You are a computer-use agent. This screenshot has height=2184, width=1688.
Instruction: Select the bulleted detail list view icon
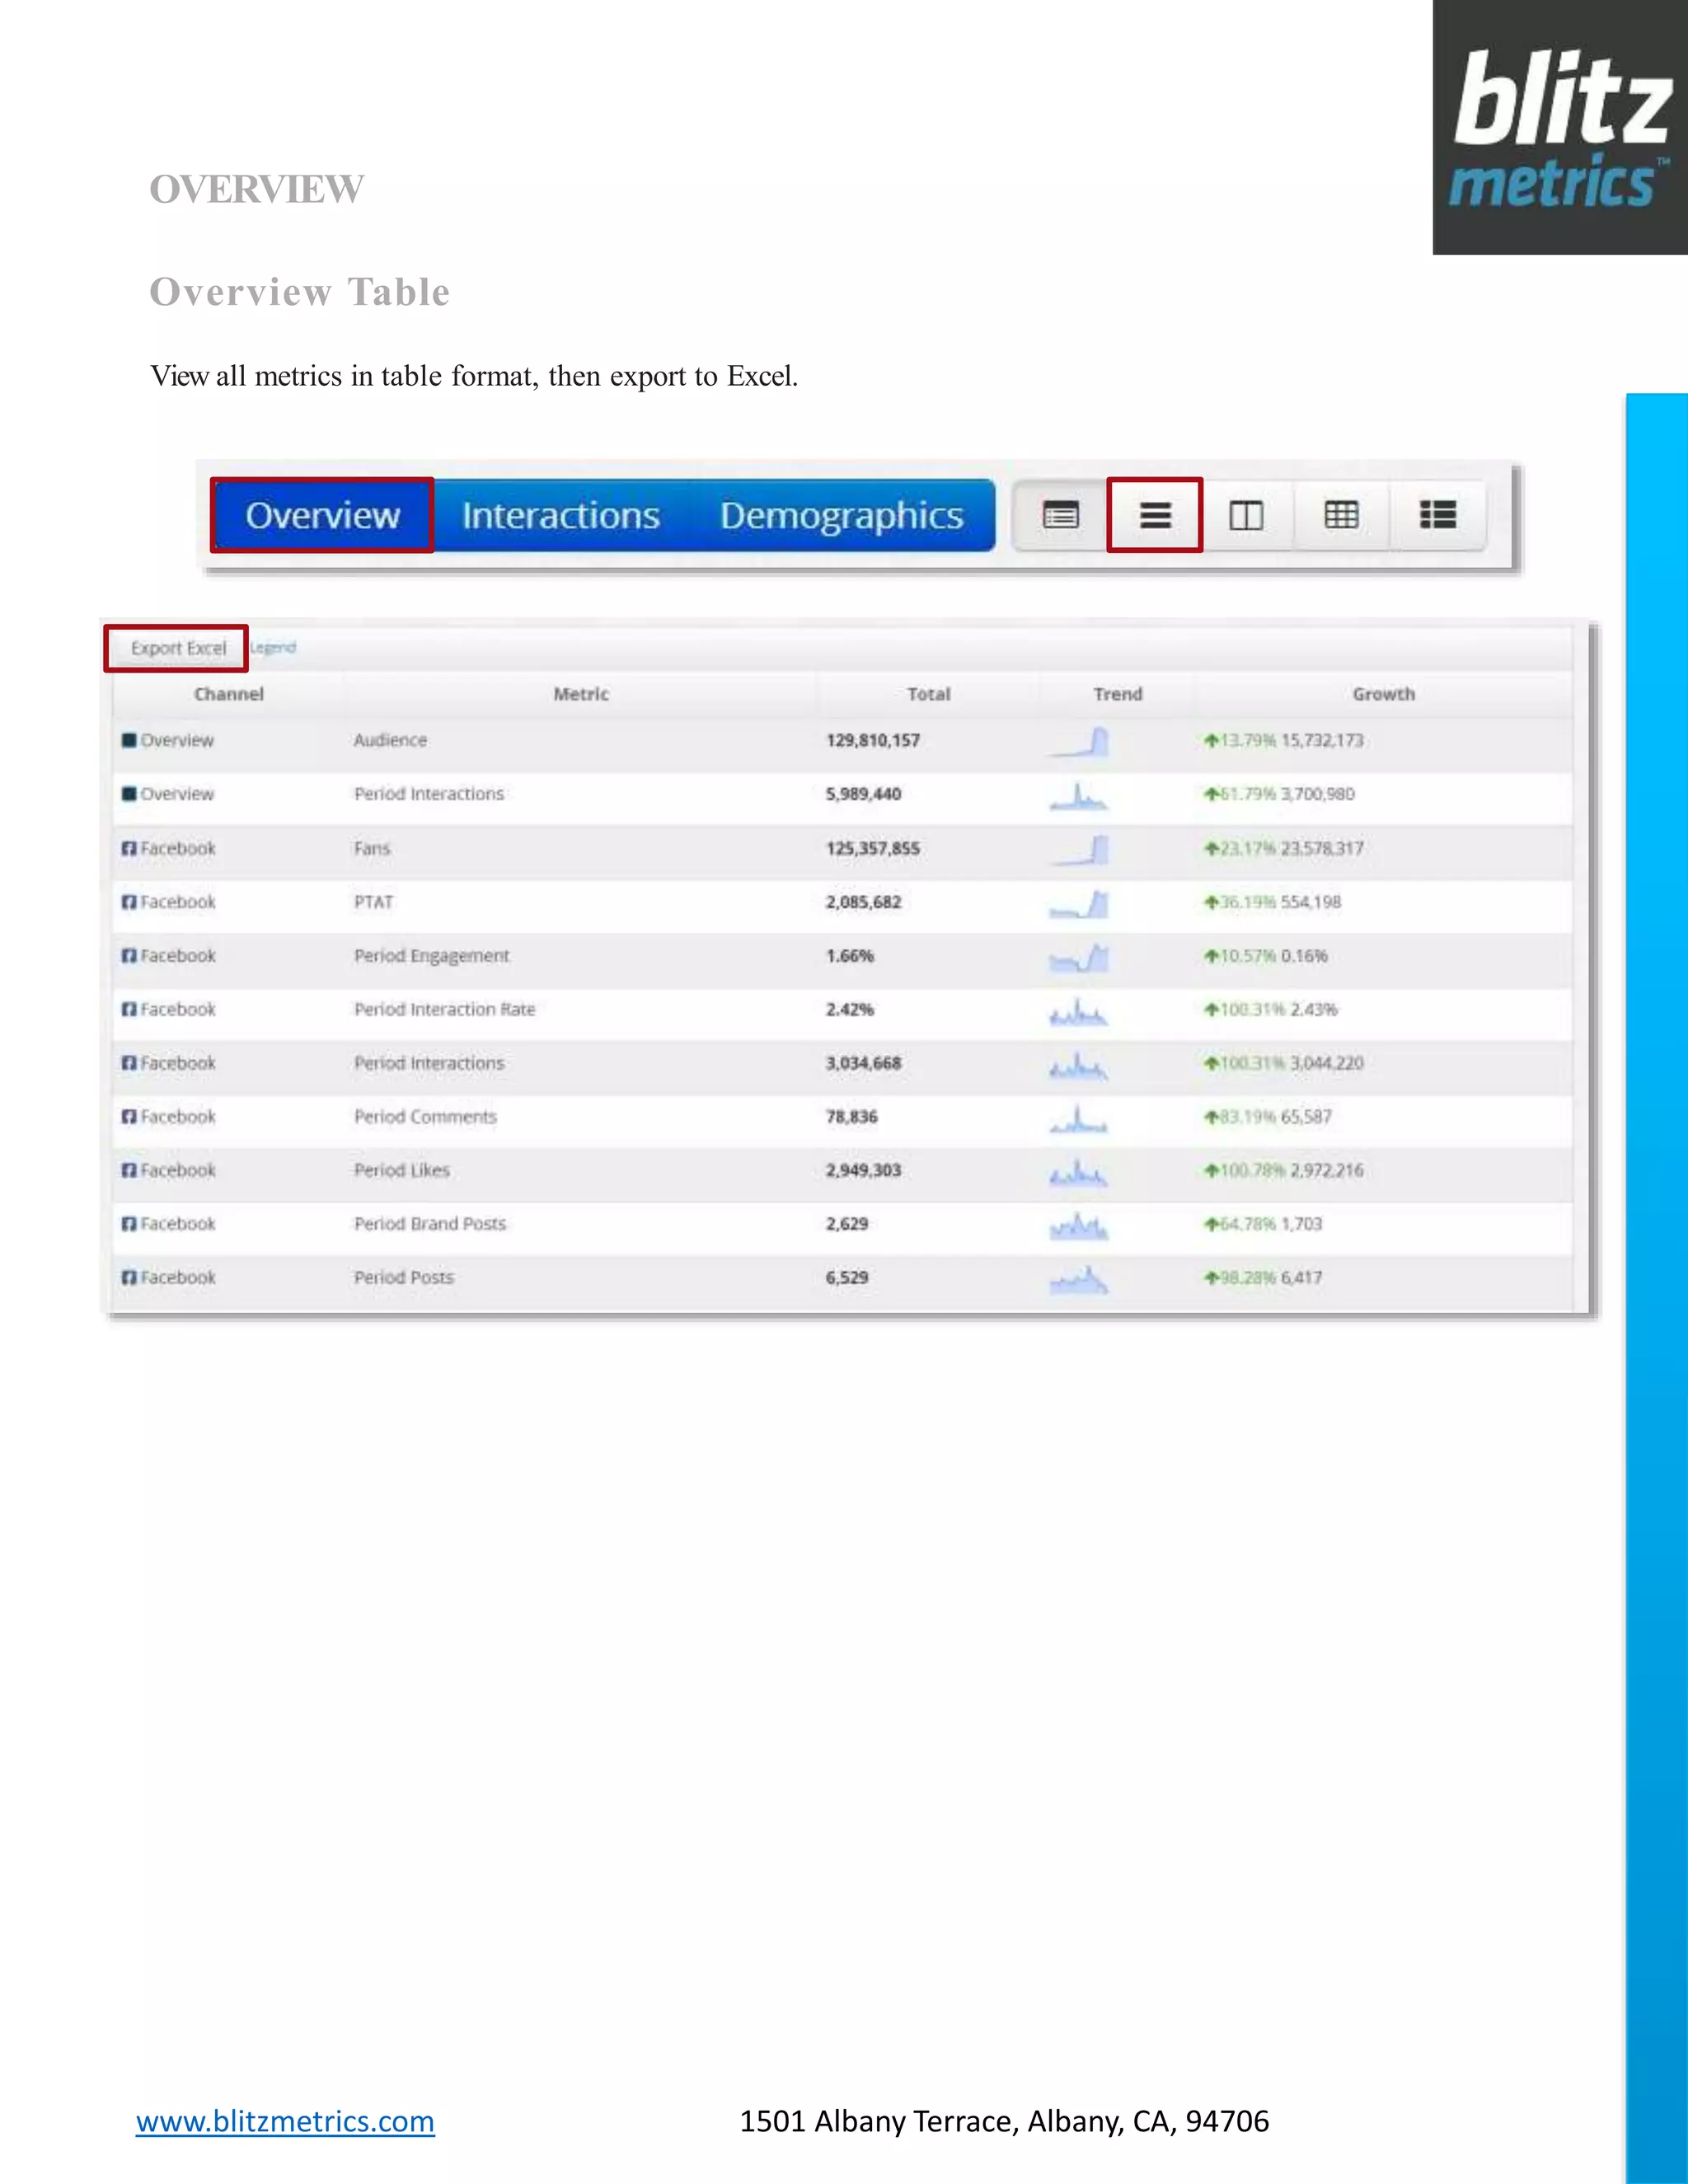point(1437,515)
